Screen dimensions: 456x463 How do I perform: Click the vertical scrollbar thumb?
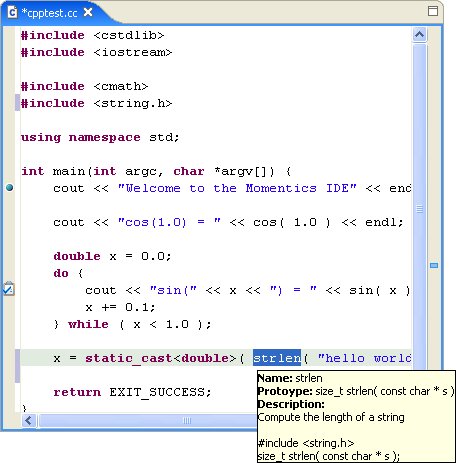pyautogui.click(x=419, y=207)
